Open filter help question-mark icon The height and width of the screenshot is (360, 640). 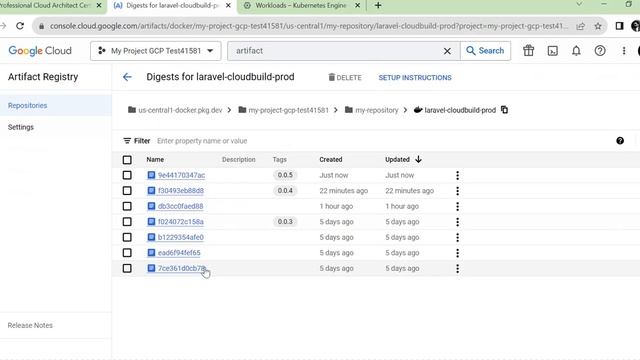click(x=620, y=141)
